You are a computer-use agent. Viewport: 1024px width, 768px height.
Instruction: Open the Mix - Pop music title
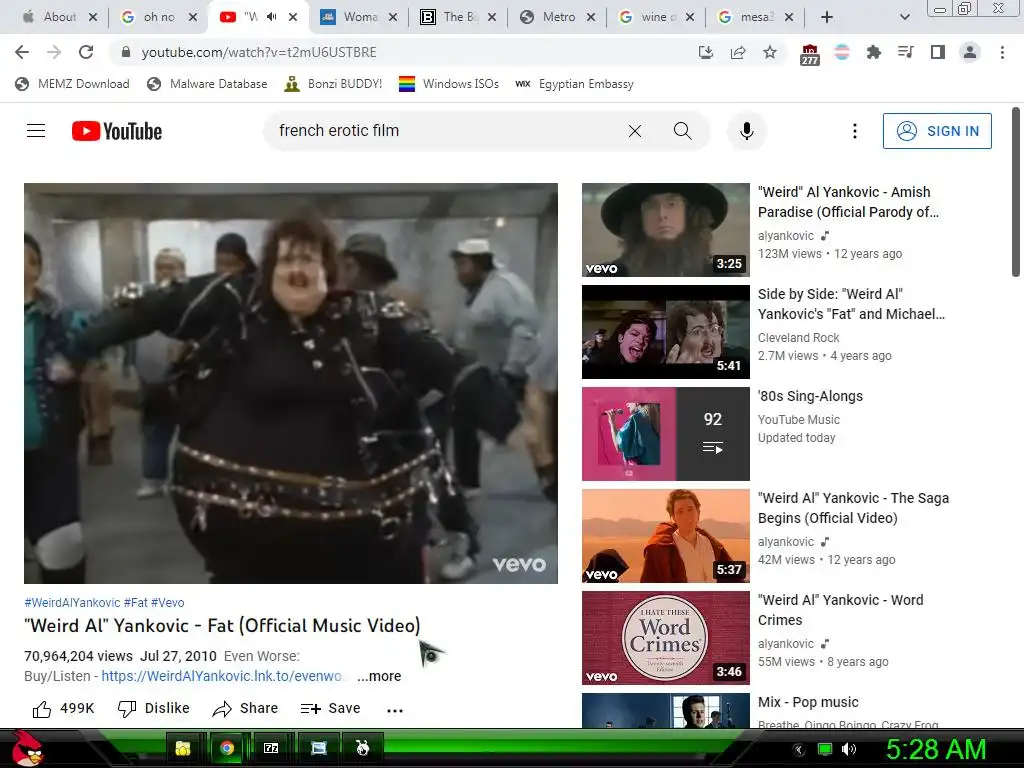(x=808, y=702)
